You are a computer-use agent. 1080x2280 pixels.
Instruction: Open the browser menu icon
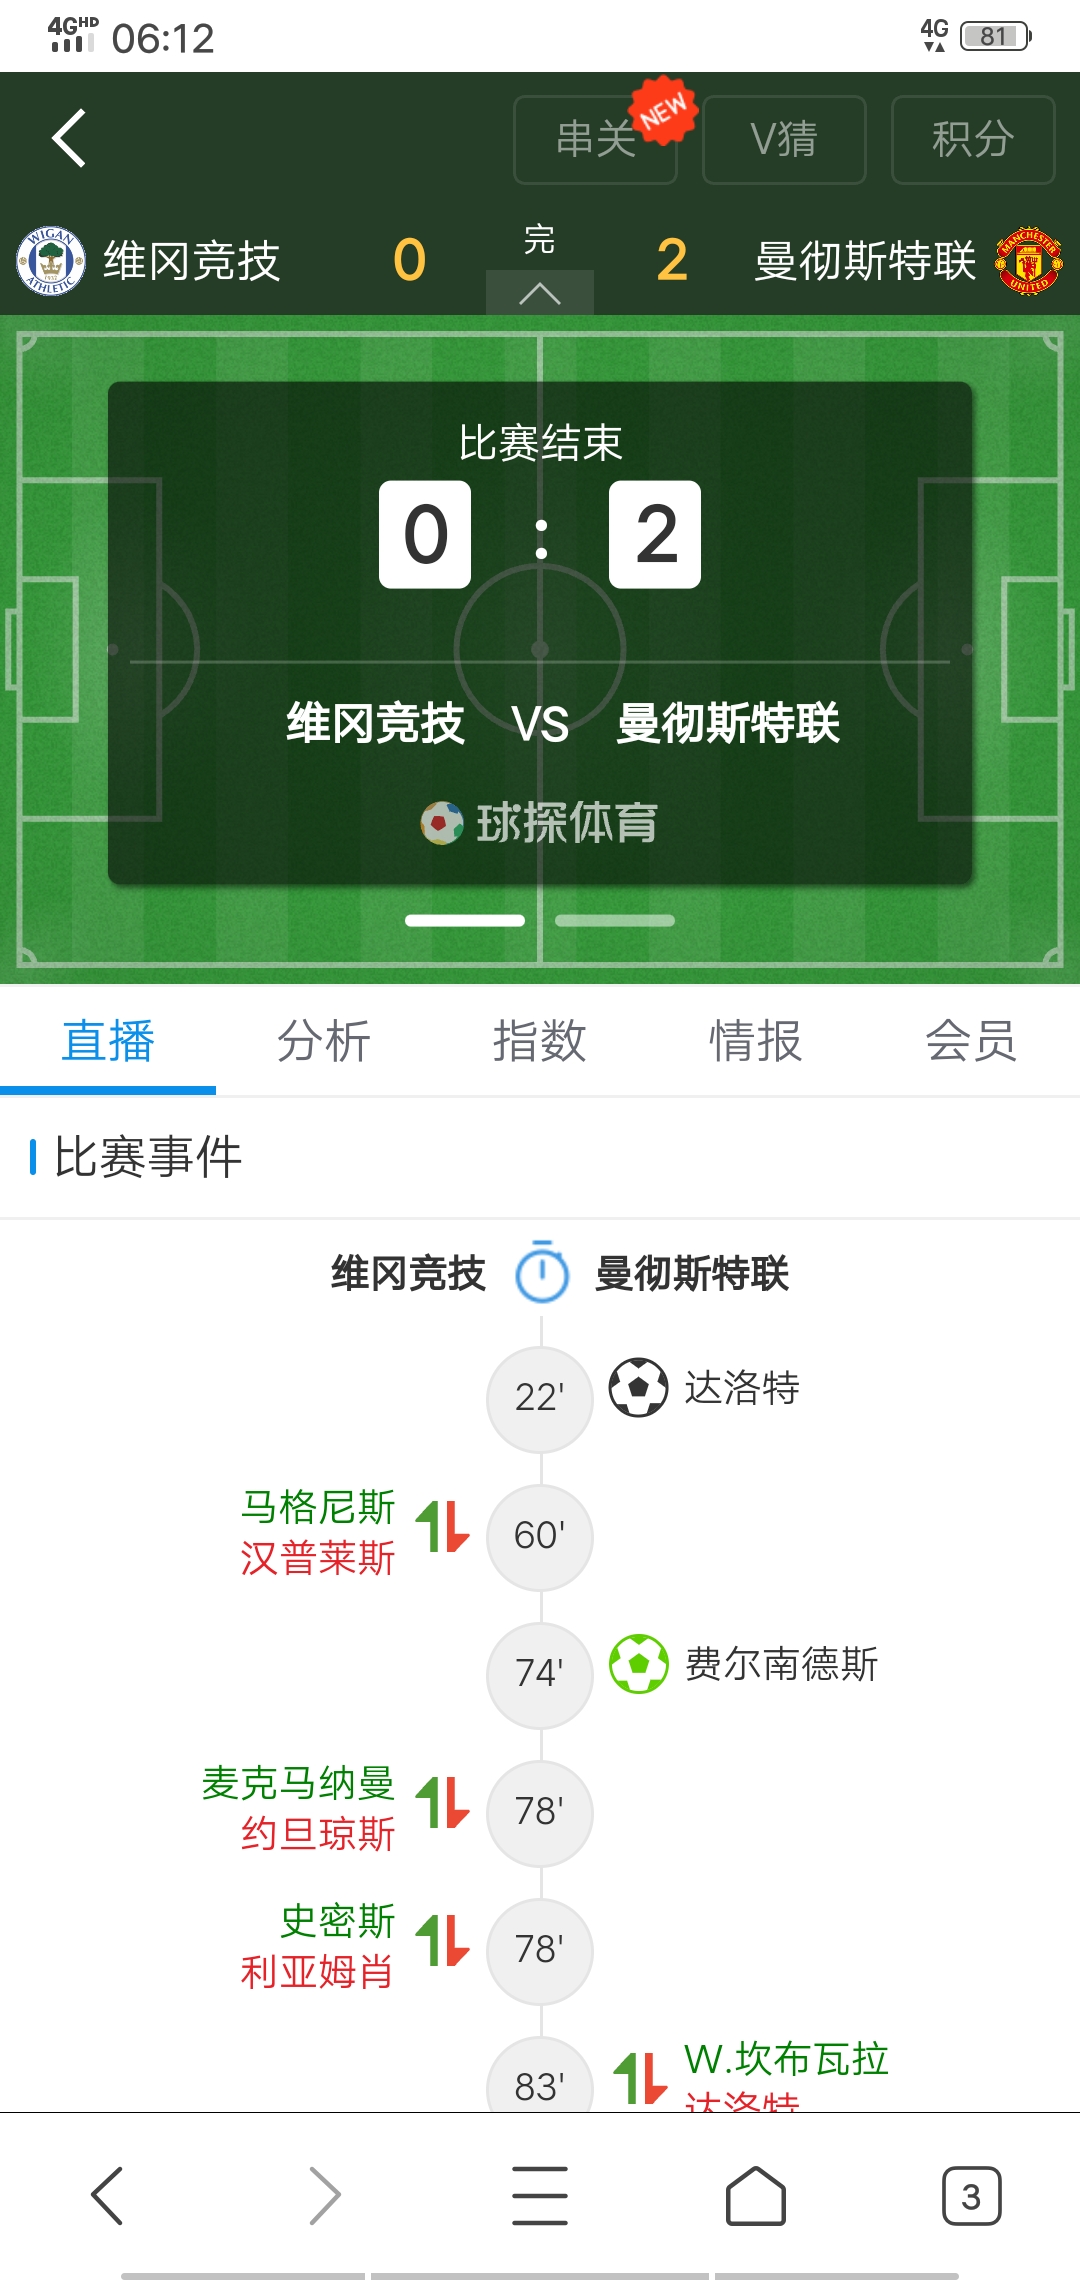[540, 2196]
